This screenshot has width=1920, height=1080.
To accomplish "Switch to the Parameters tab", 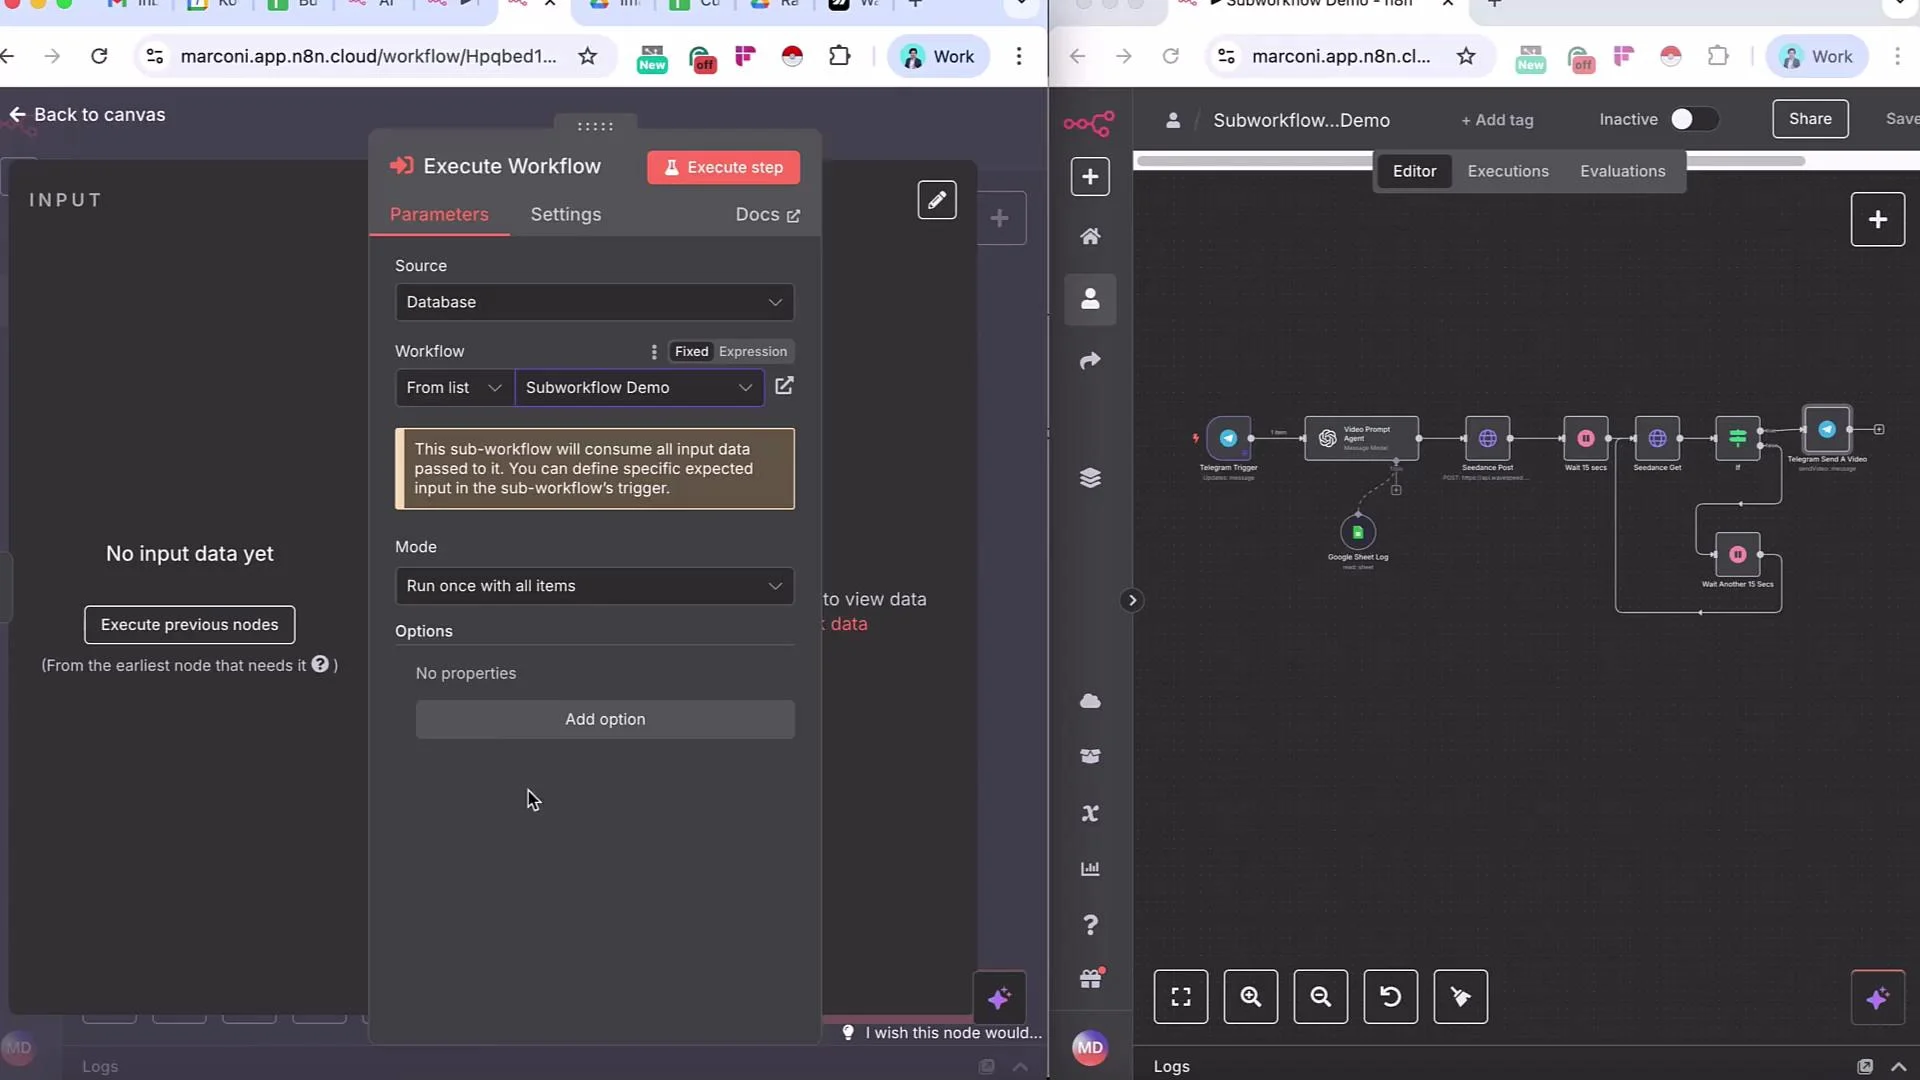I will tap(439, 215).
